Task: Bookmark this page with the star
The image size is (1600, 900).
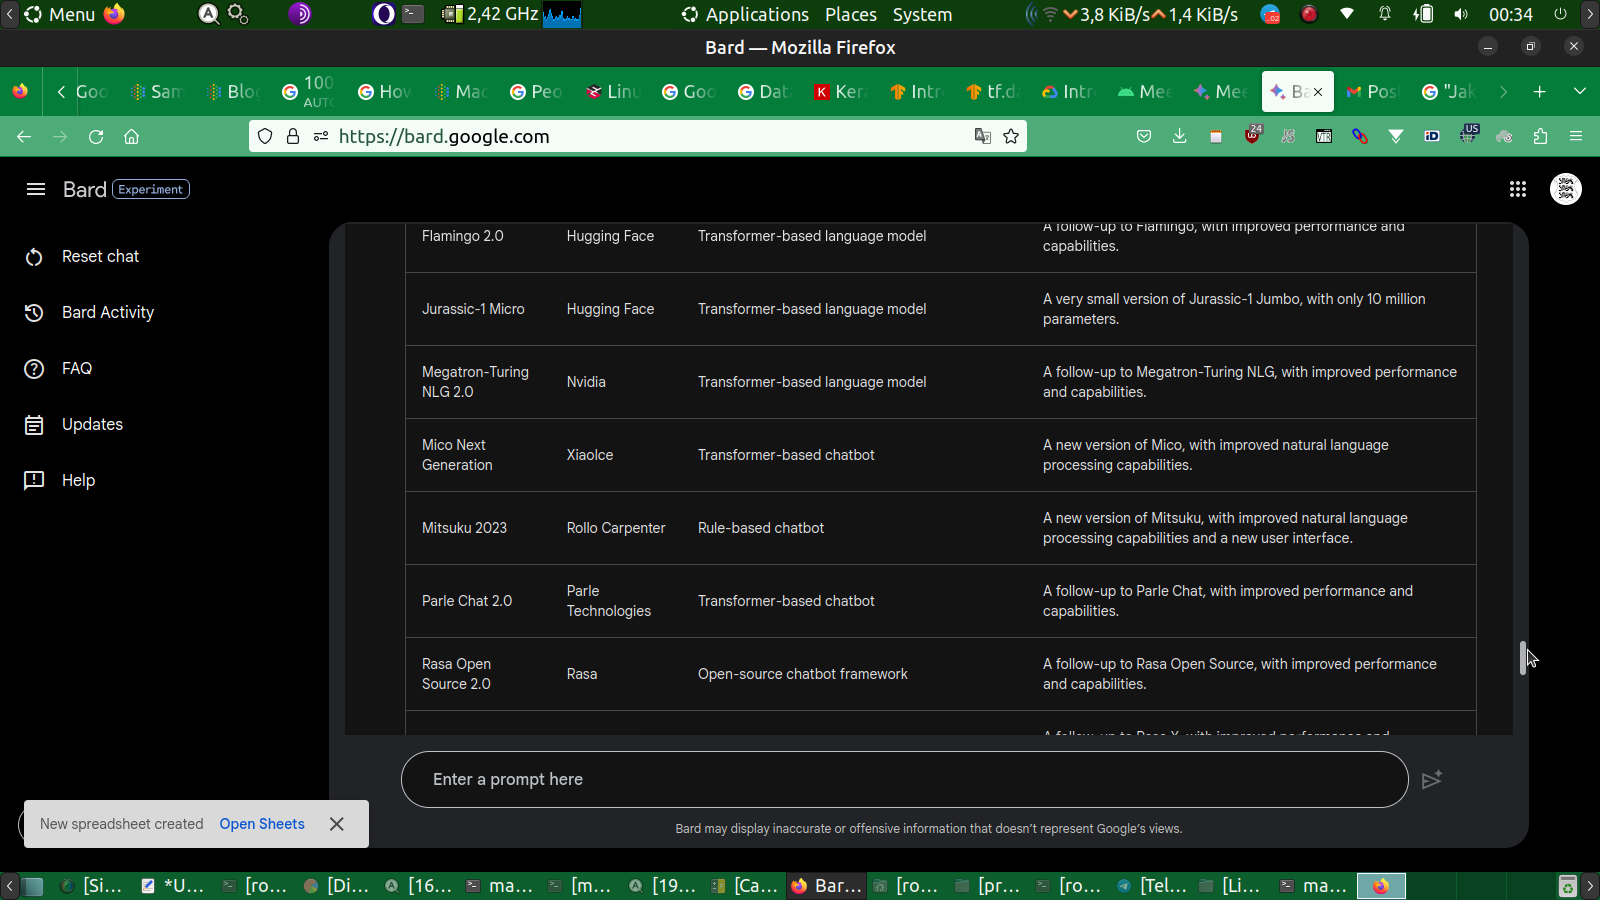Action: point(1011,136)
